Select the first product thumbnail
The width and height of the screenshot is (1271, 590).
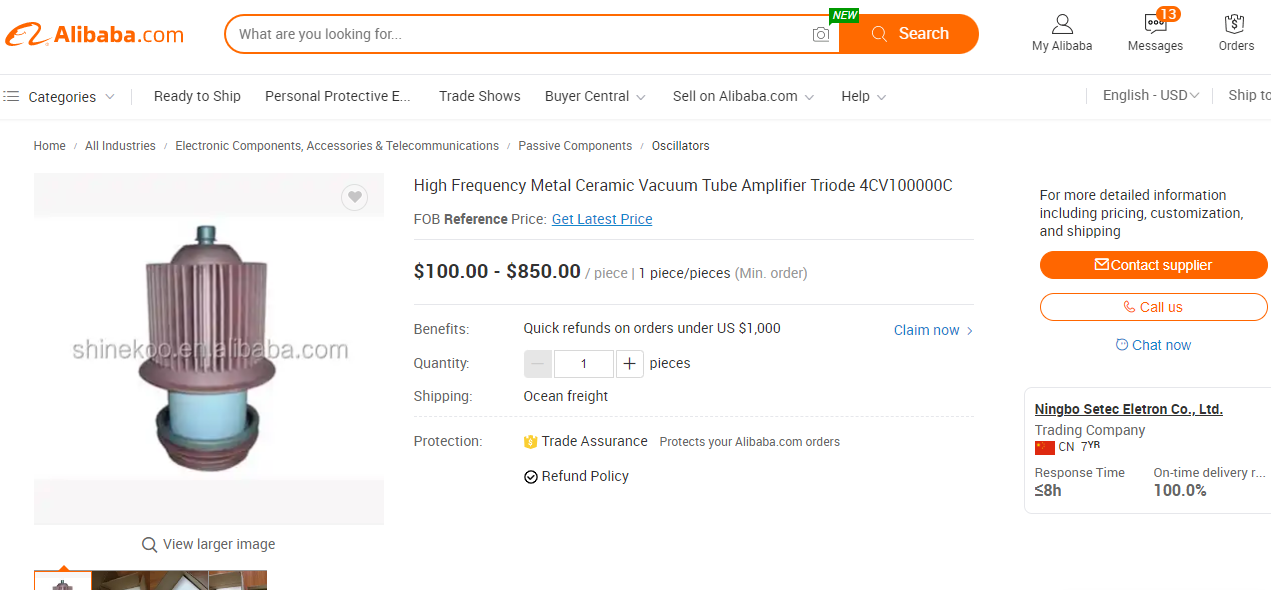(63, 581)
